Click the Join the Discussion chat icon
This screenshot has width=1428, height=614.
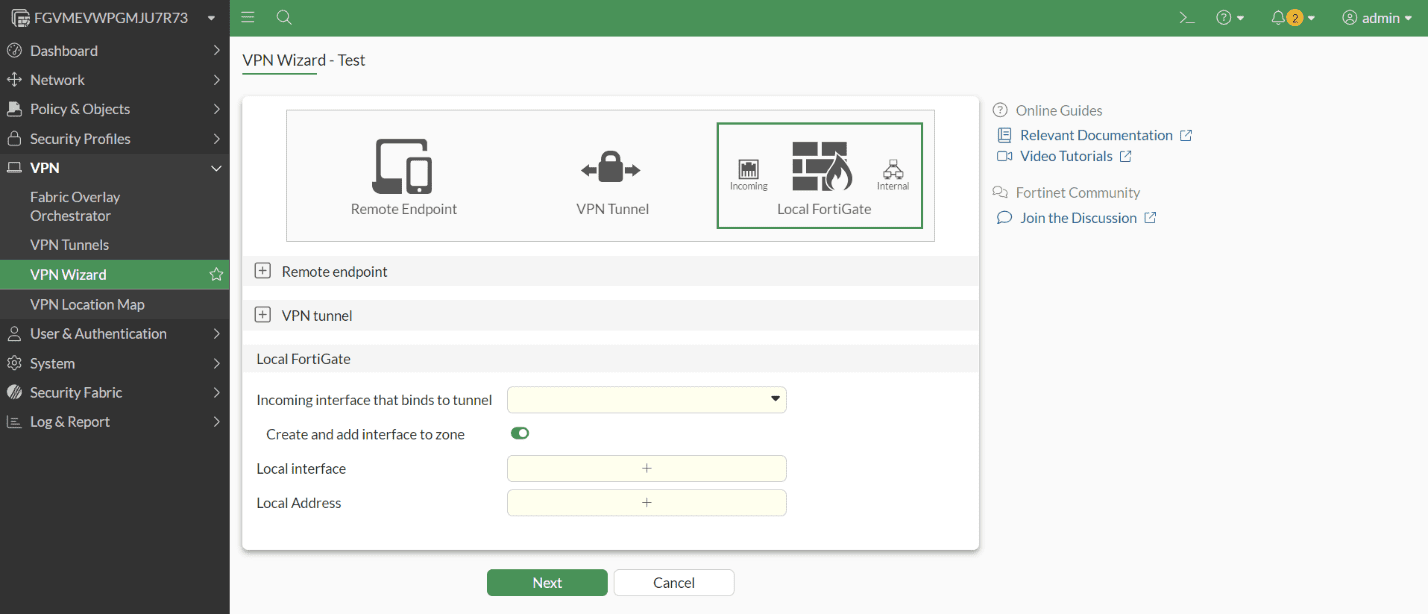click(x=1005, y=218)
